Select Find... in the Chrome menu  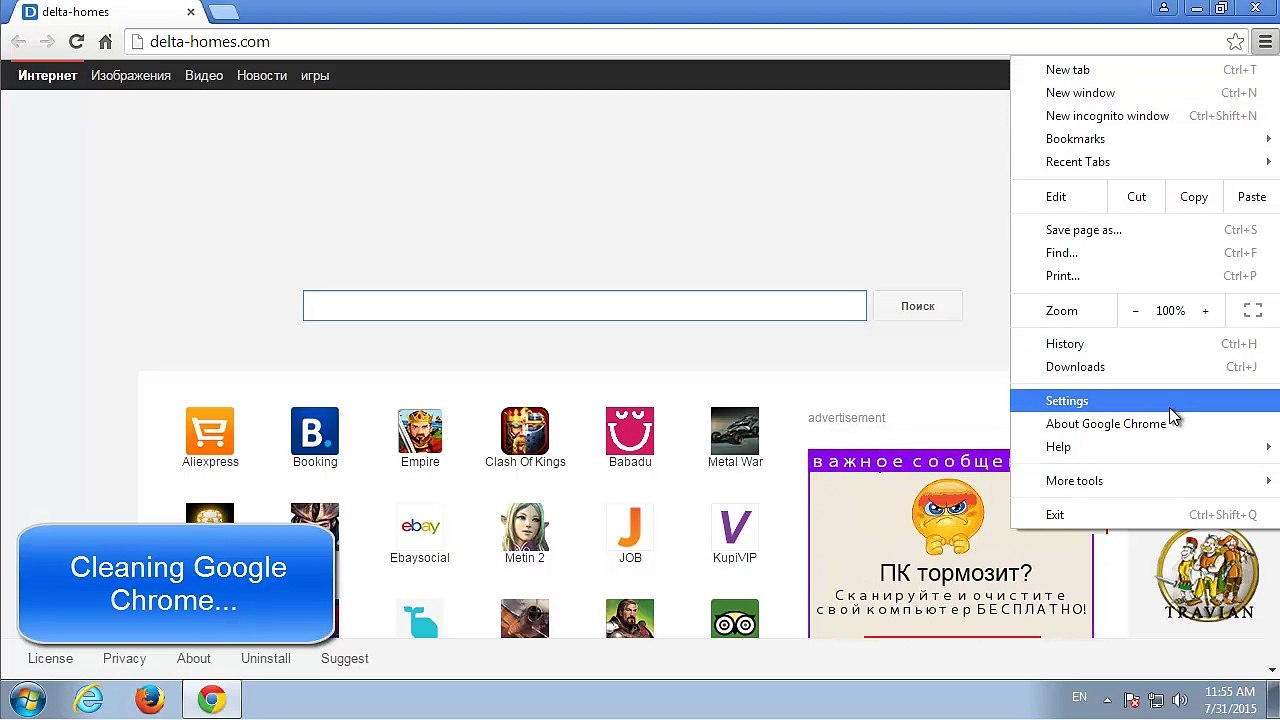[x=1145, y=253]
